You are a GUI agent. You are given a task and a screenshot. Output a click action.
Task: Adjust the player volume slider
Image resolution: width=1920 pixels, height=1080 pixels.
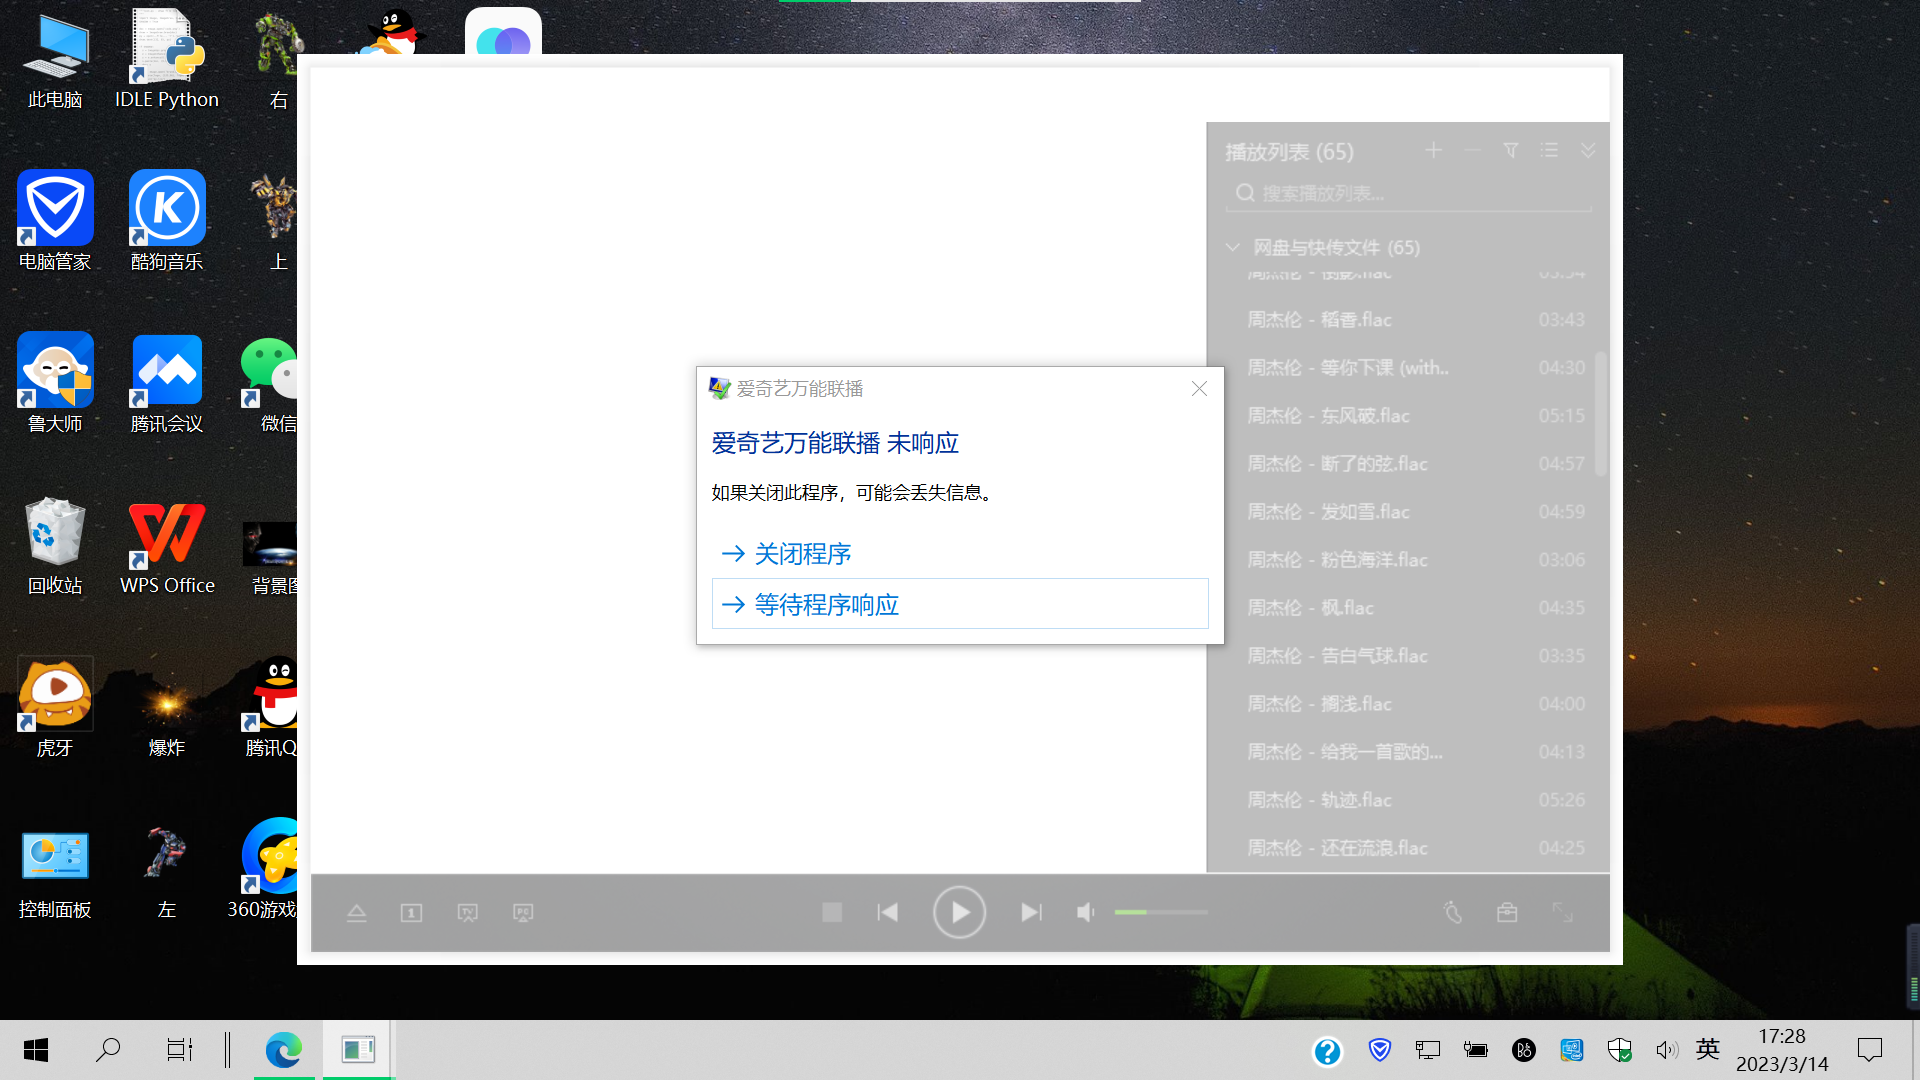(x=1161, y=912)
